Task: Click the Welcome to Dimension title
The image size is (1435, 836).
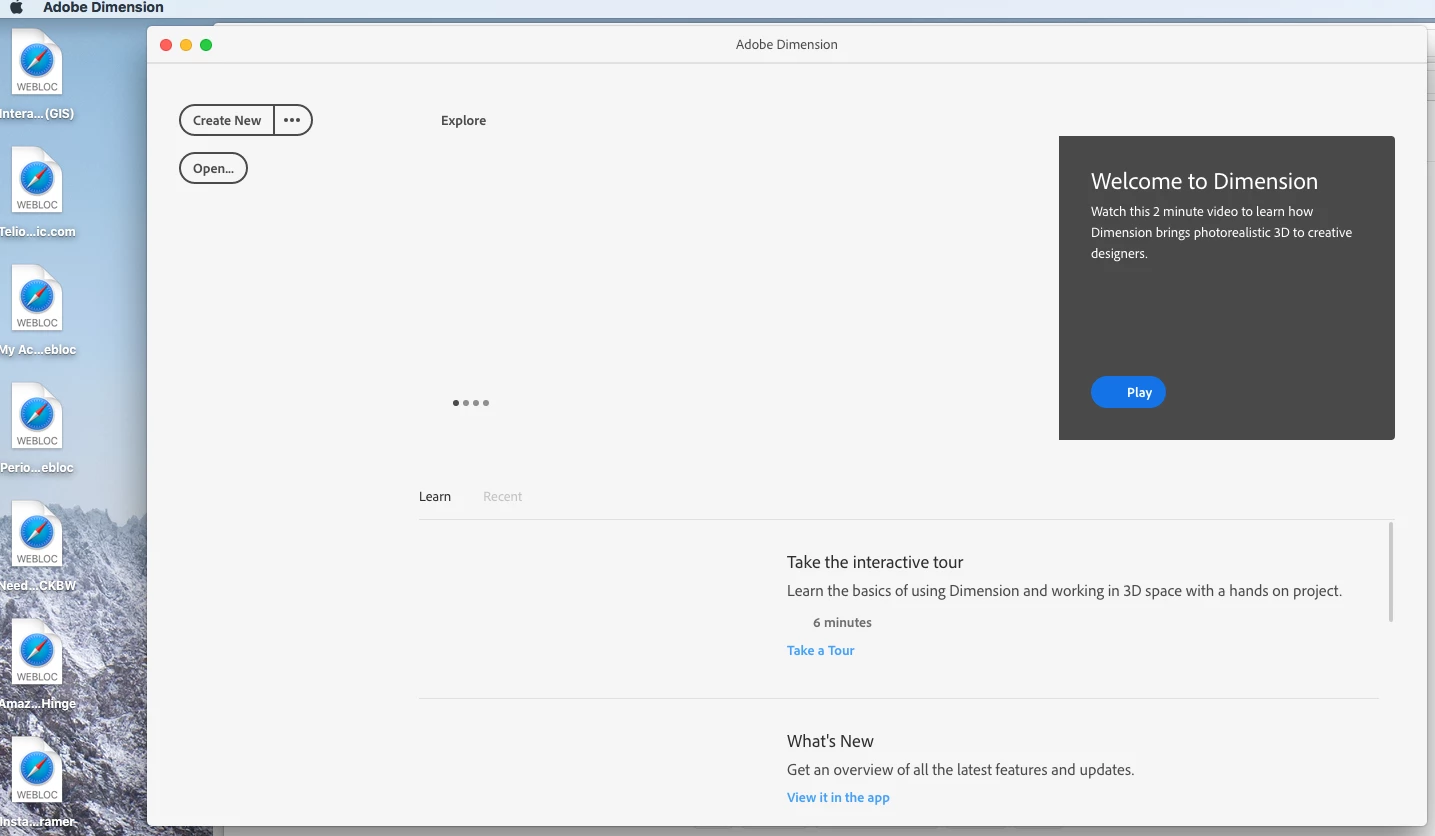Action: [x=1204, y=181]
